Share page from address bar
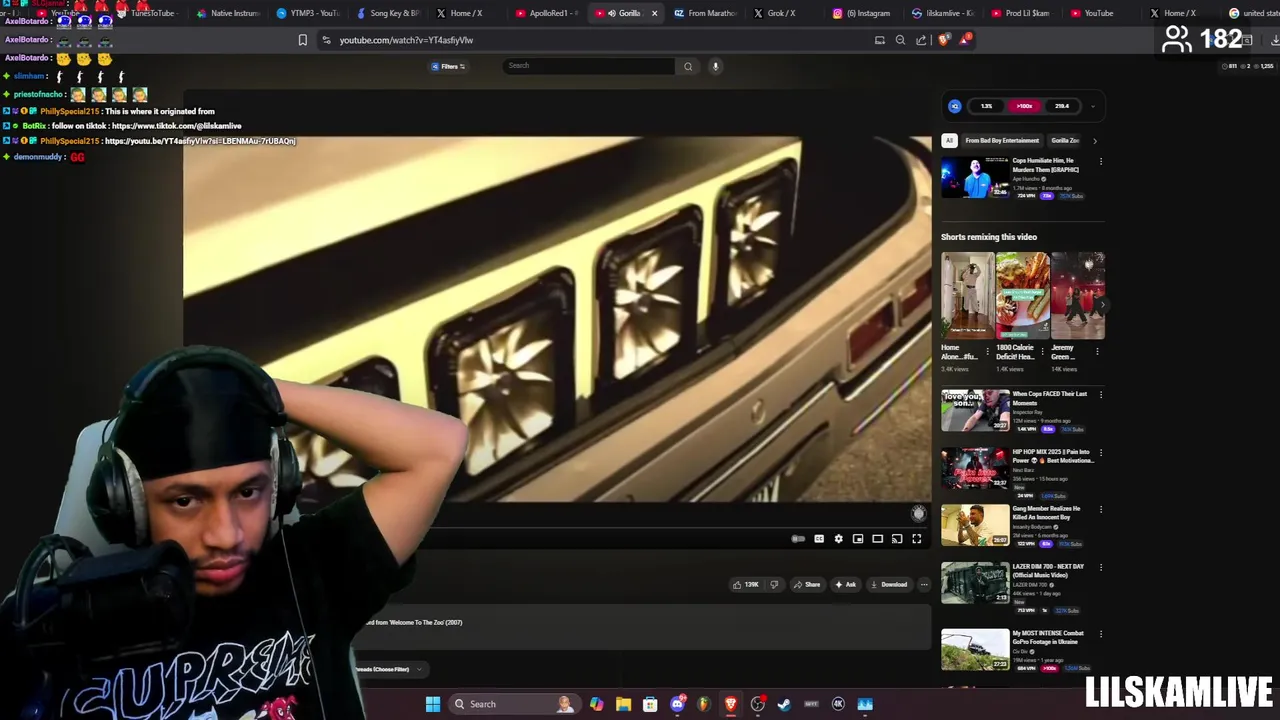 pos(921,40)
